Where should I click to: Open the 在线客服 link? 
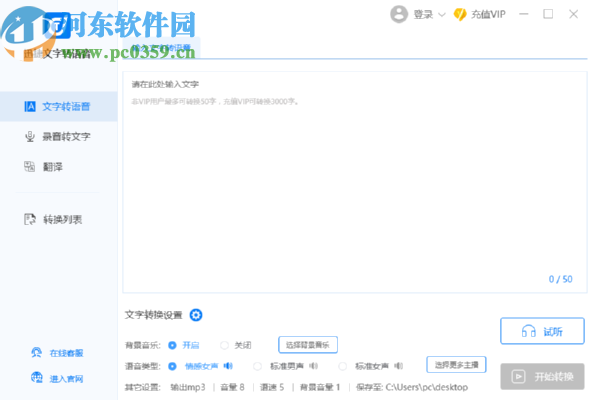[x=67, y=353]
